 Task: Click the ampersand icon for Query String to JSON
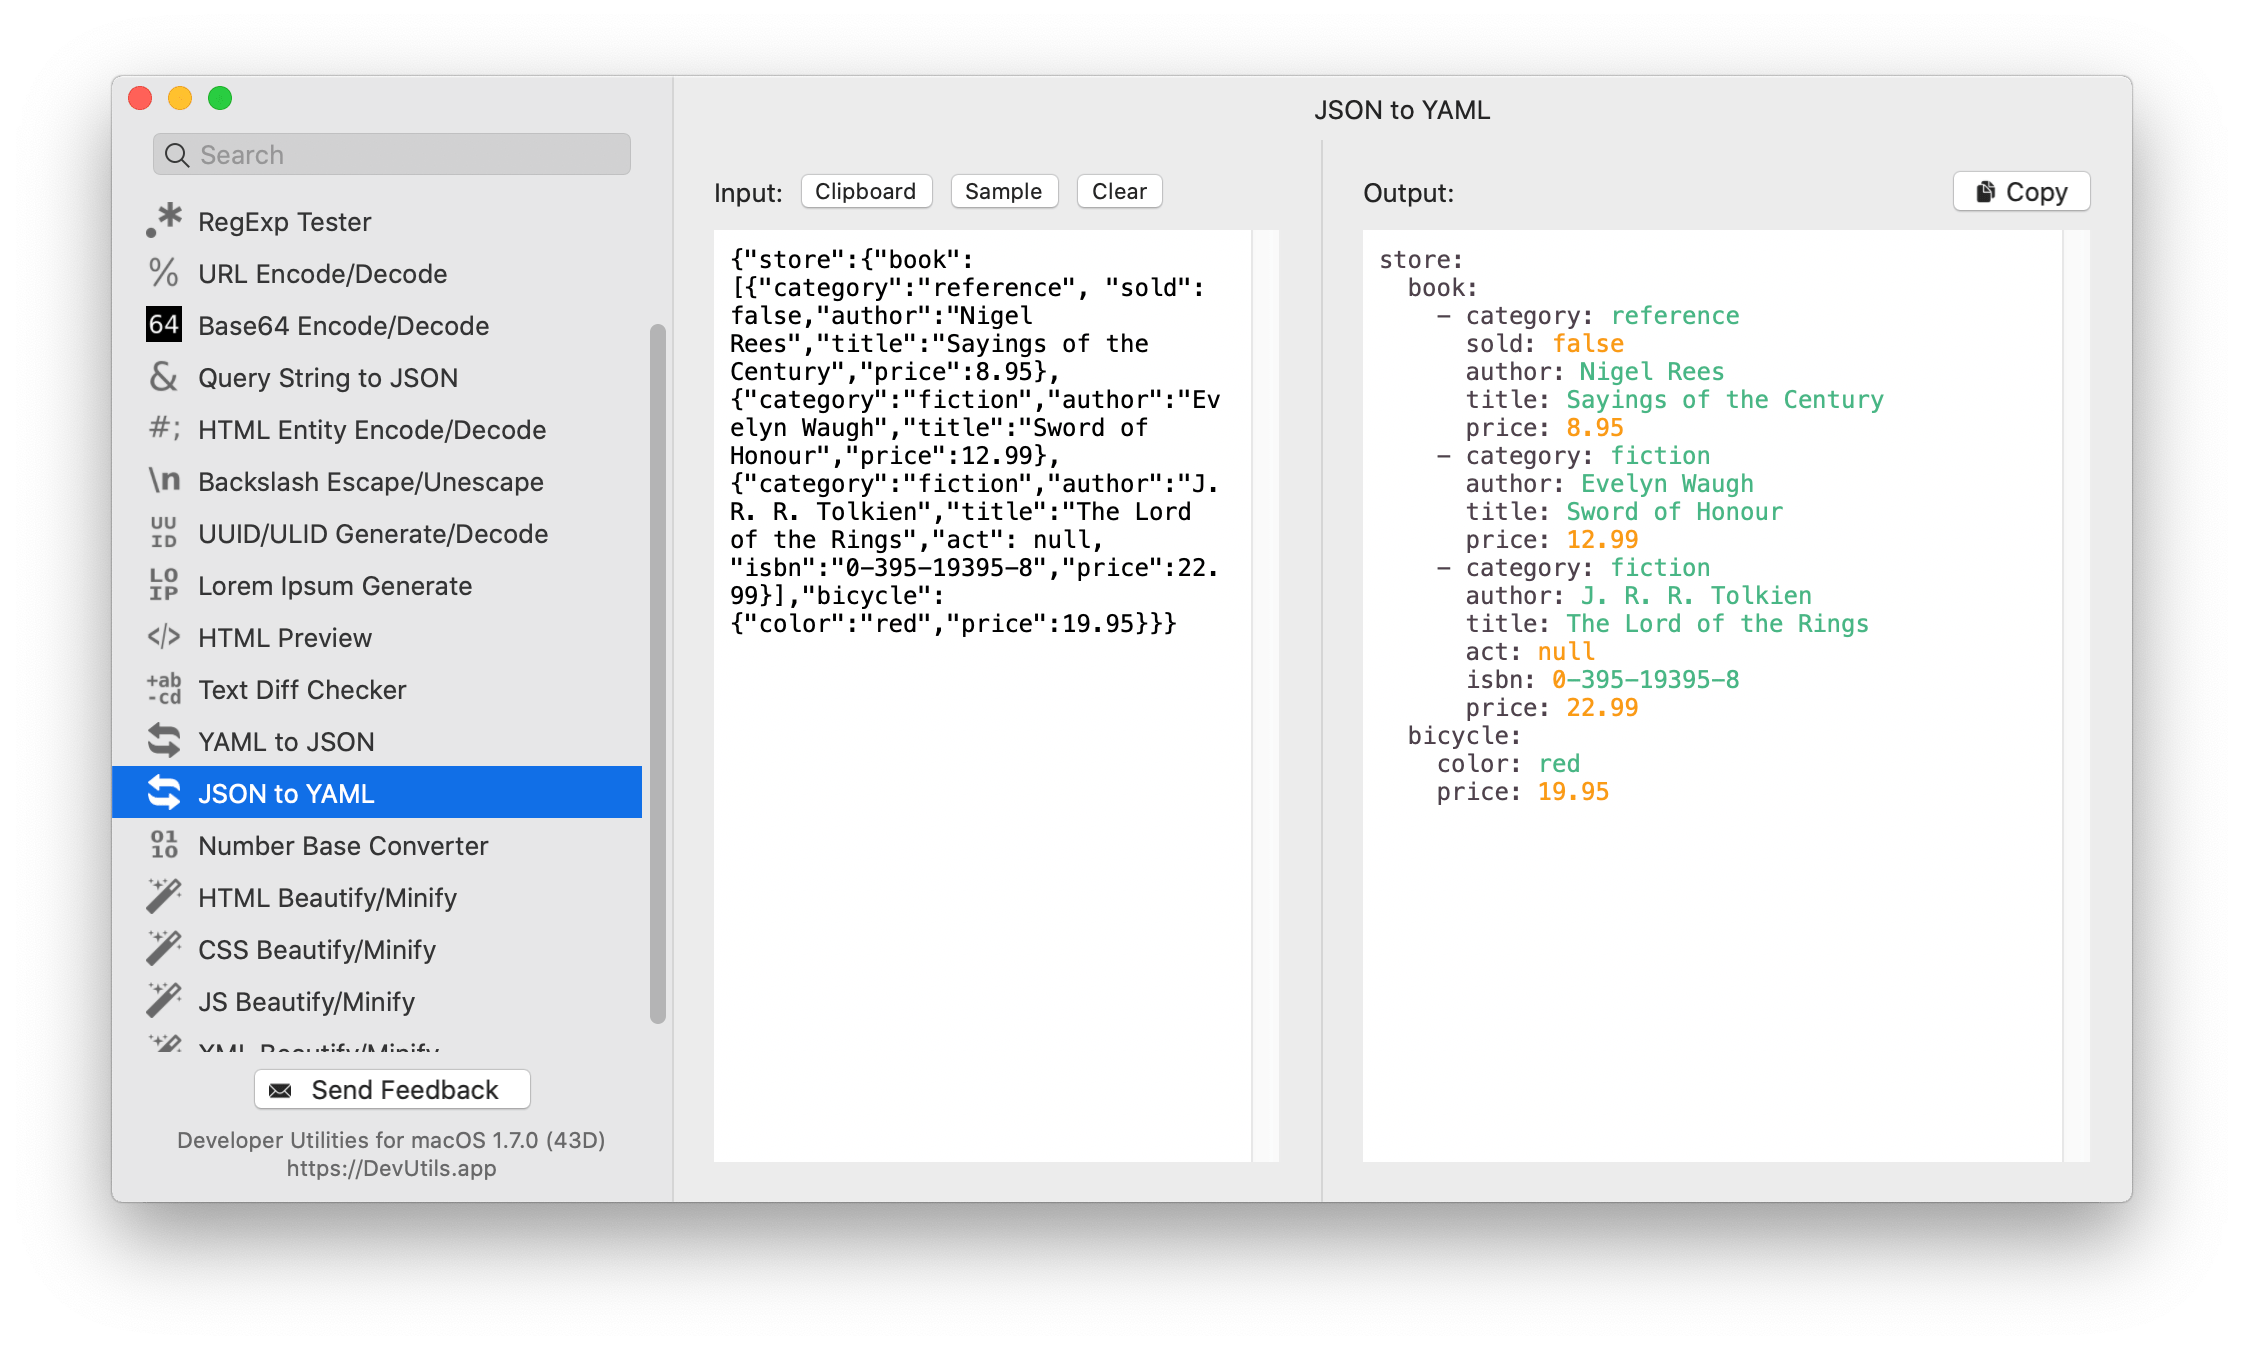[164, 377]
